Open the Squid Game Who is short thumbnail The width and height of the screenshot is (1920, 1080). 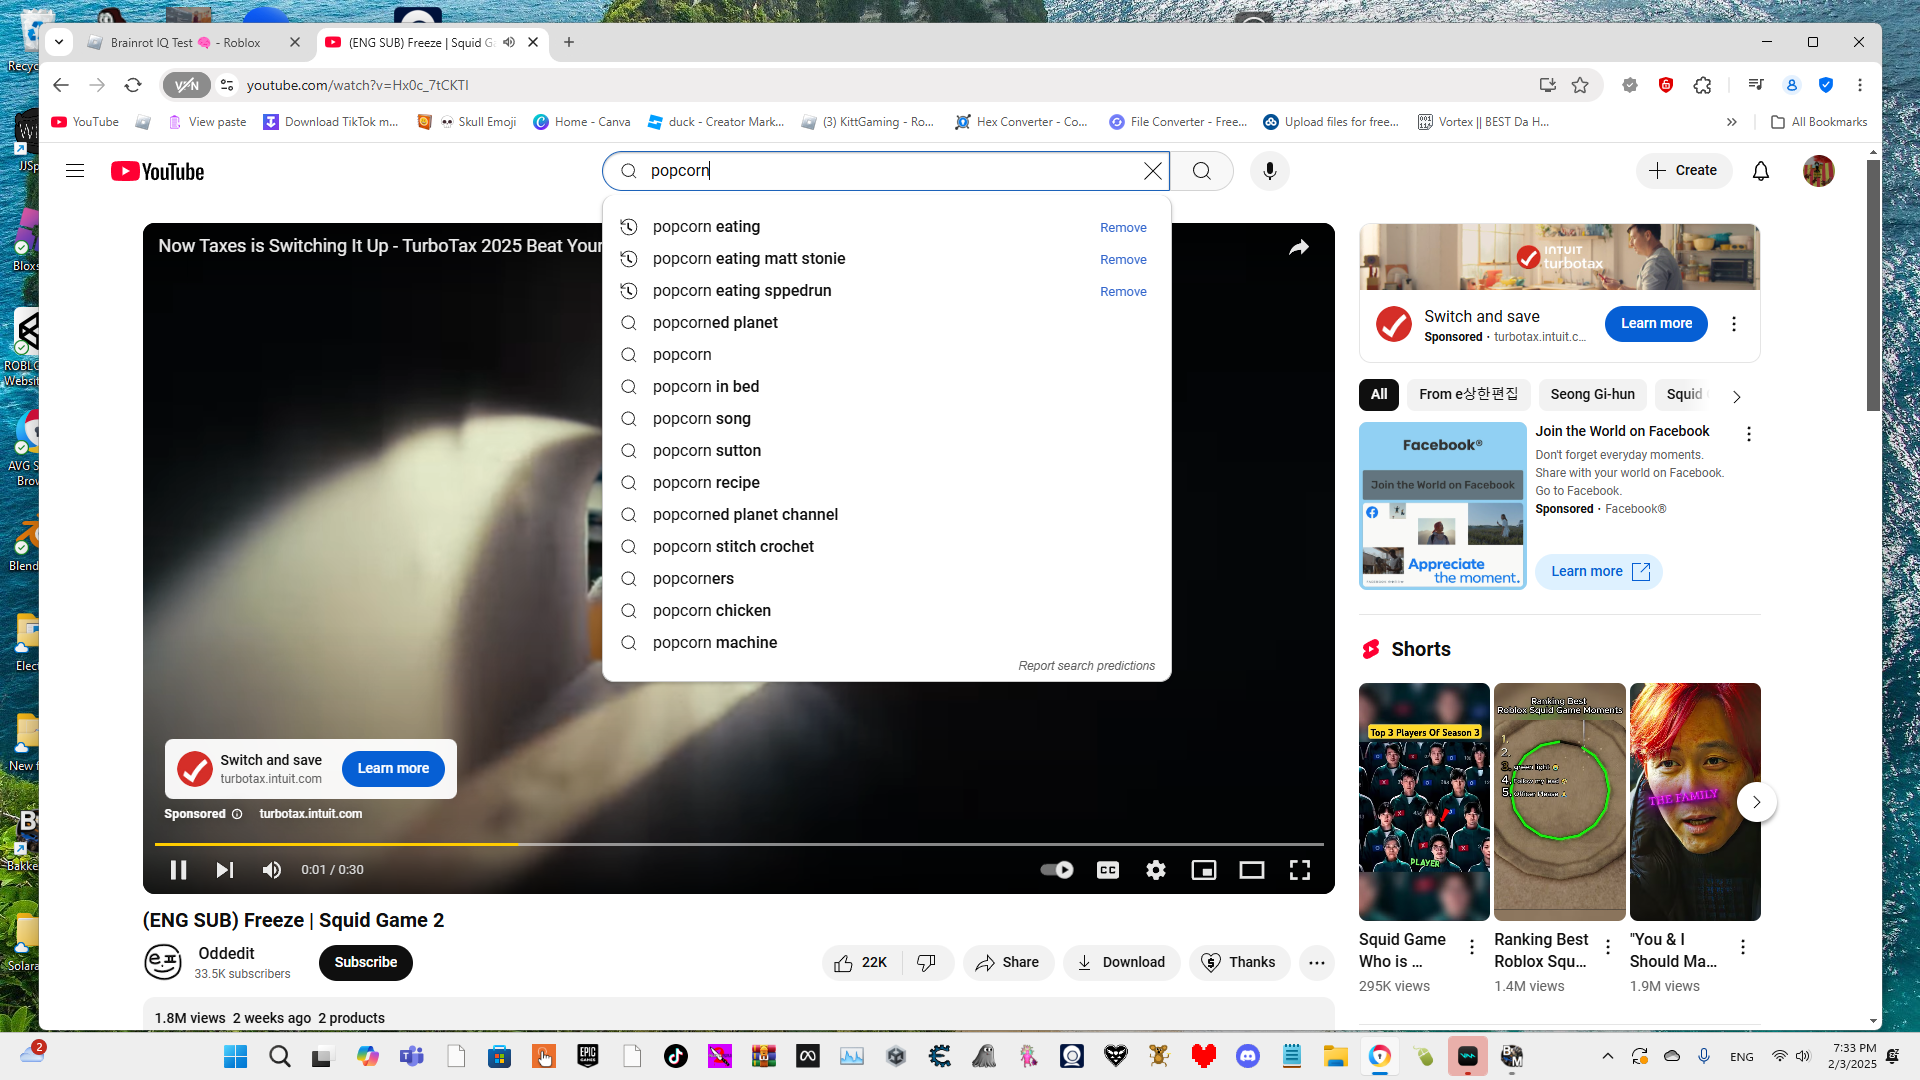point(1424,802)
